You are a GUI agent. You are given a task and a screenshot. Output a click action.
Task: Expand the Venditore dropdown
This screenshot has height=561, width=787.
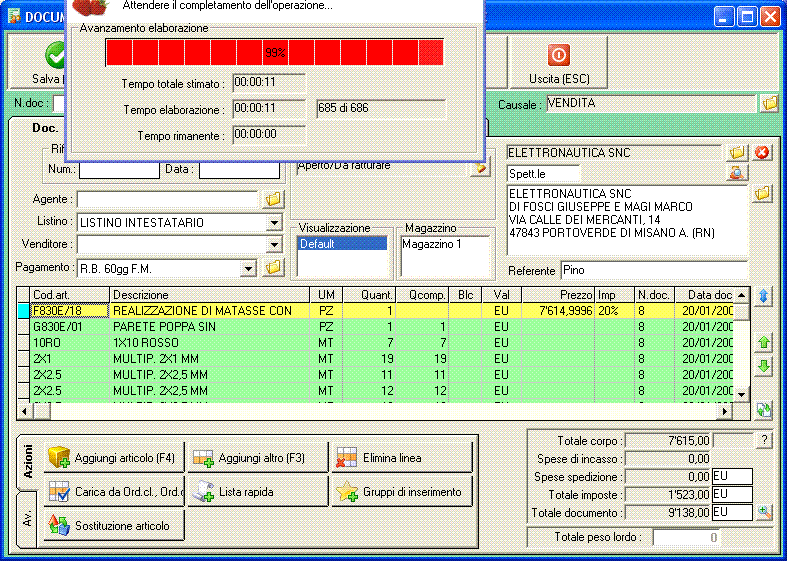[275, 245]
